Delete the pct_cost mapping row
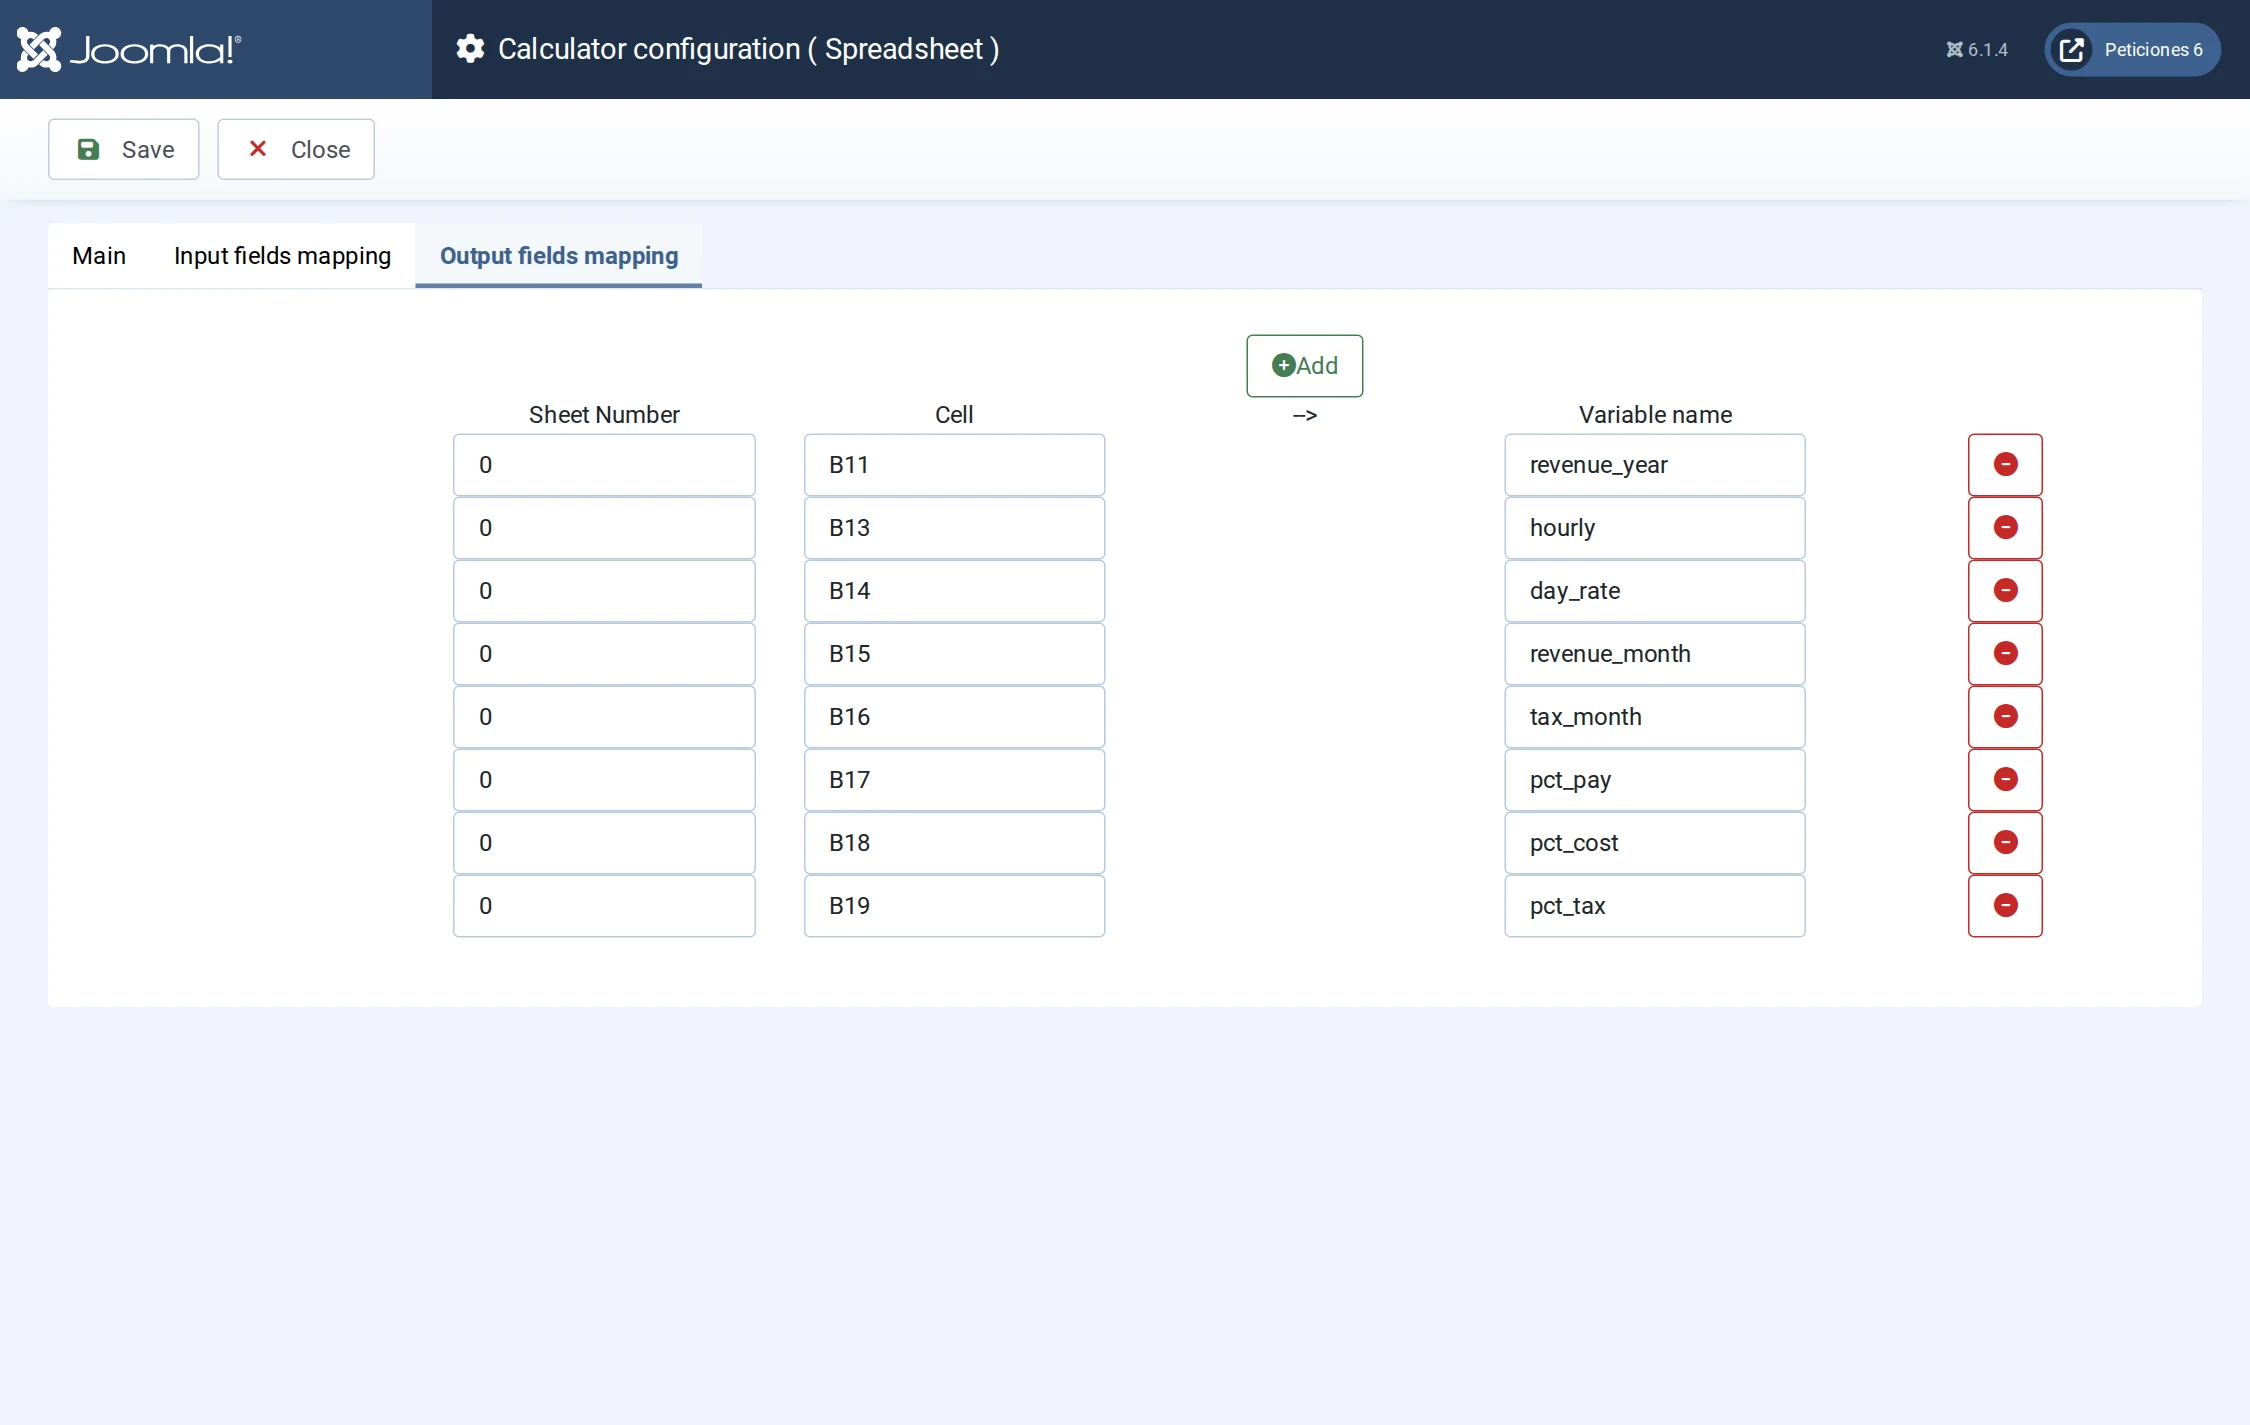This screenshot has height=1425, width=2250. pos(2005,843)
